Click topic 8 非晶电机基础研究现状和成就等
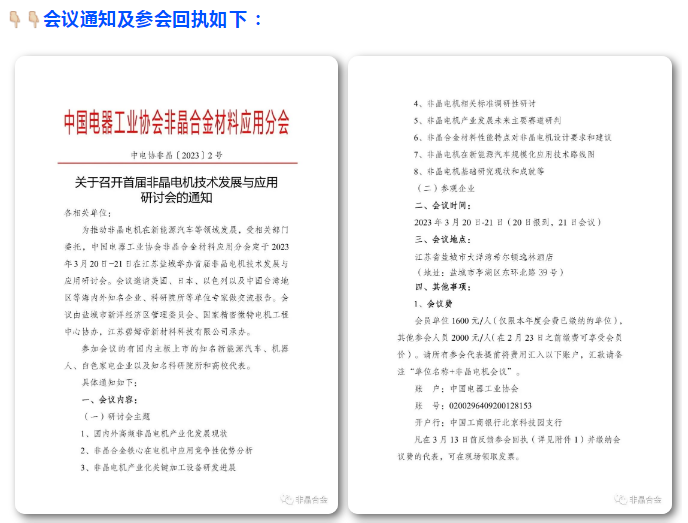Screen dimensions: 688x523 point(479,171)
